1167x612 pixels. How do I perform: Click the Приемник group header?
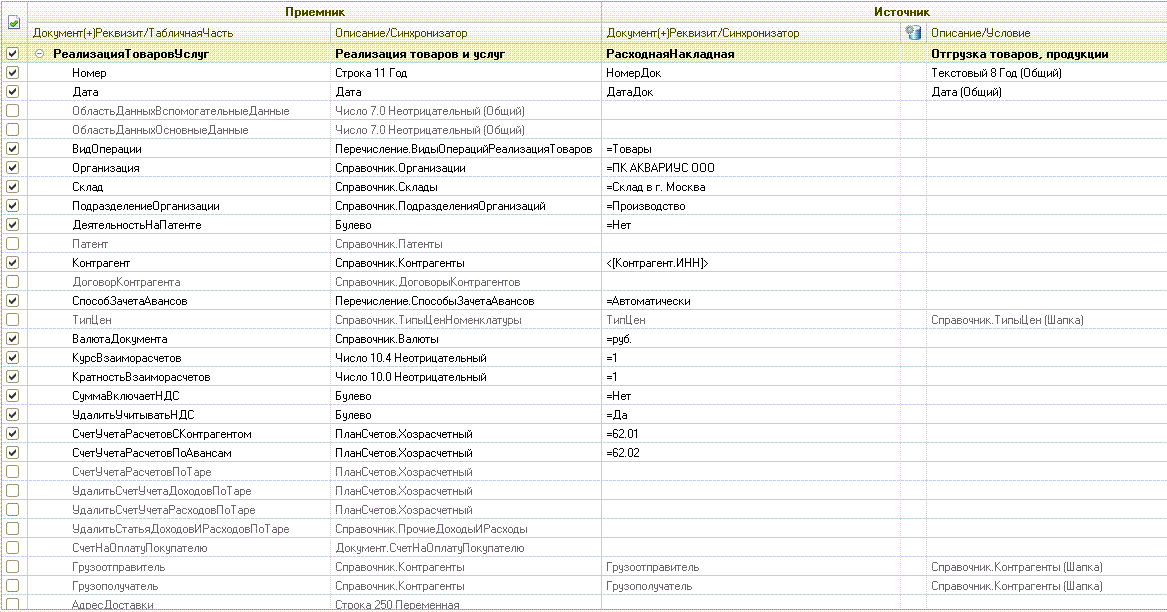pyautogui.click(x=315, y=12)
